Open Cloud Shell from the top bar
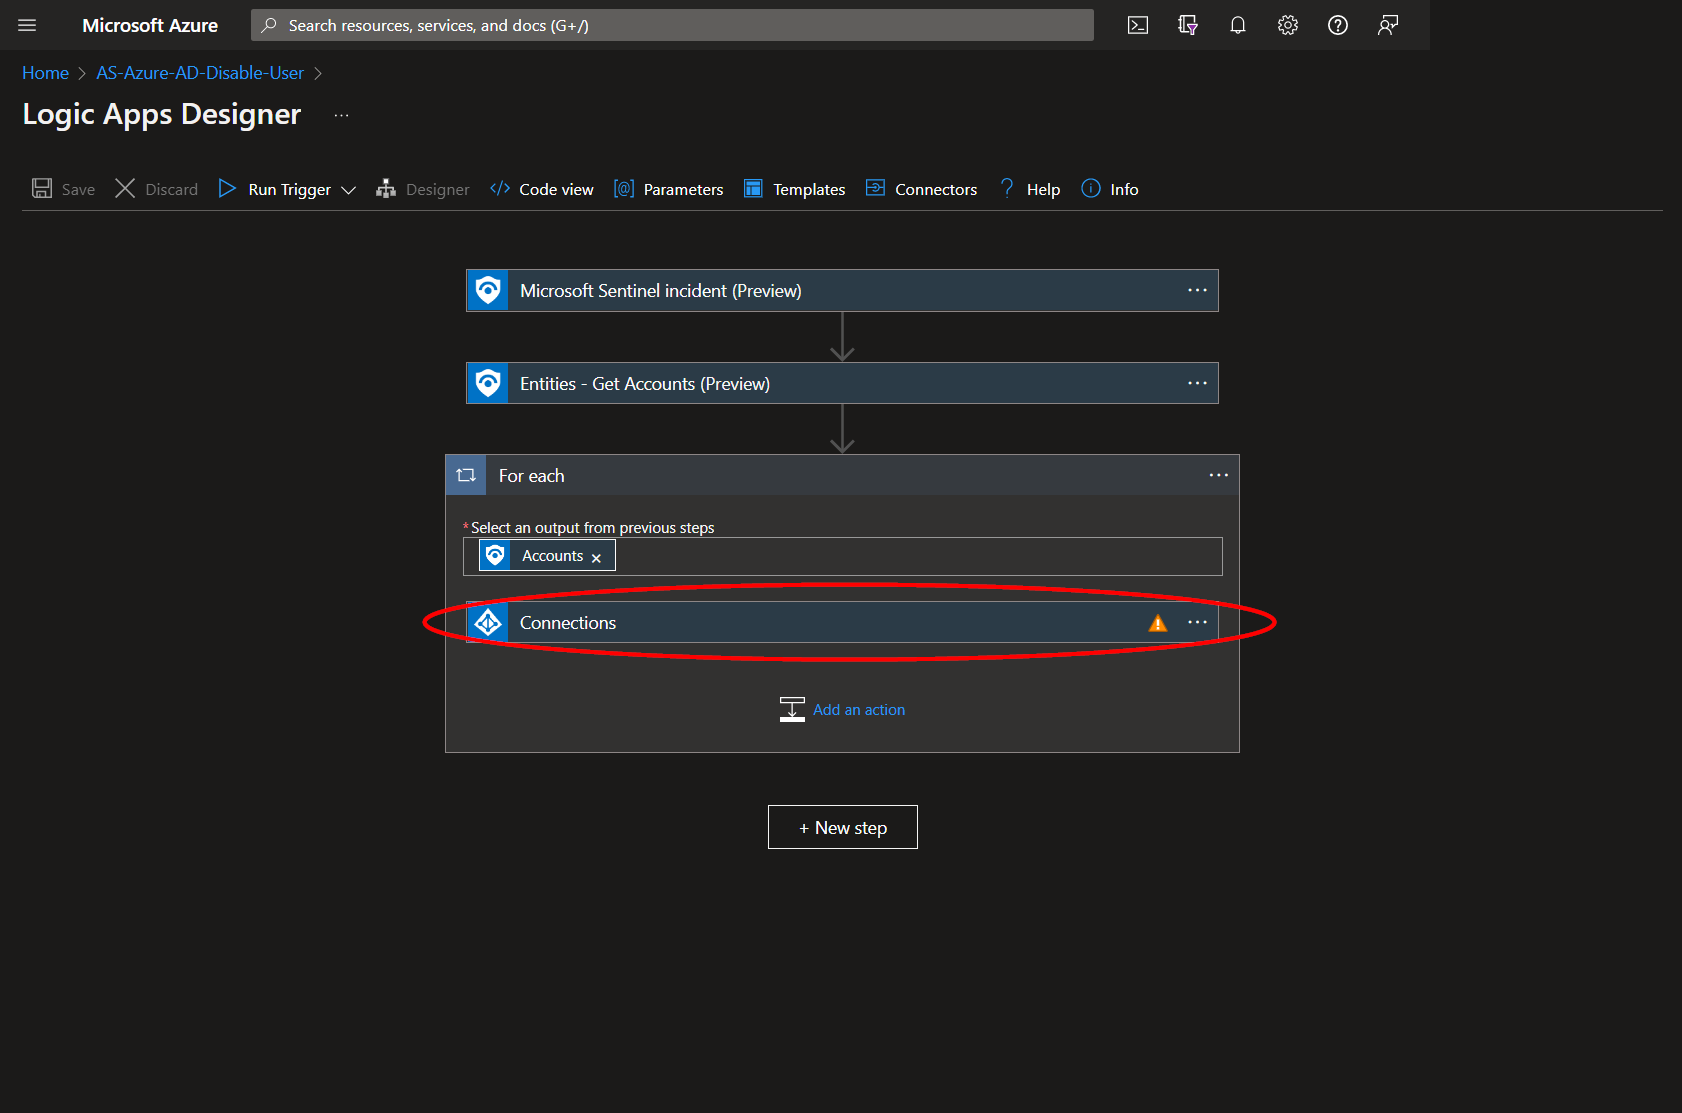 tap(1138, 25)
